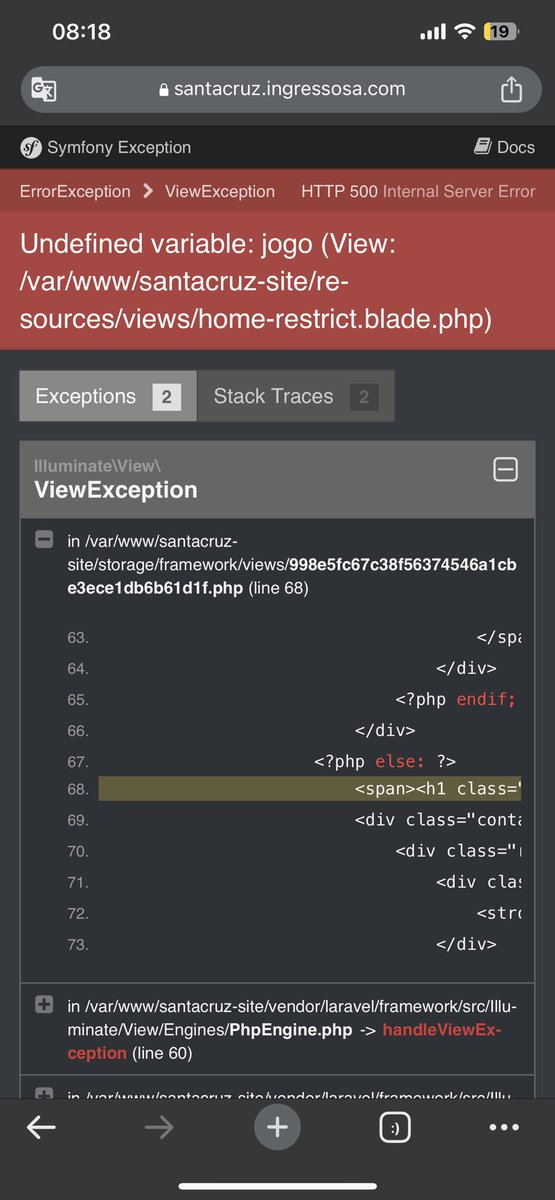Click the Symfony logo icon
This screenshot has width=555, height=1200.
click(x=31, y=147)
